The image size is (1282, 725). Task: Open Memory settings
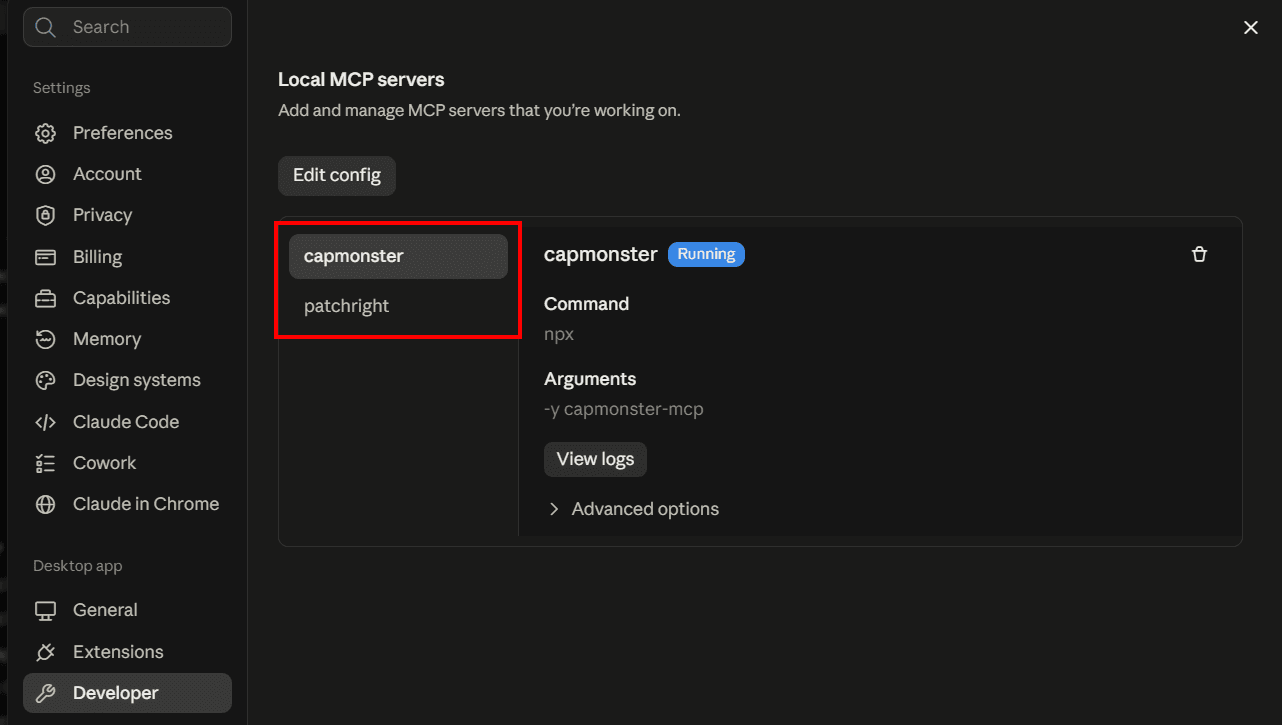coord(127,339)
